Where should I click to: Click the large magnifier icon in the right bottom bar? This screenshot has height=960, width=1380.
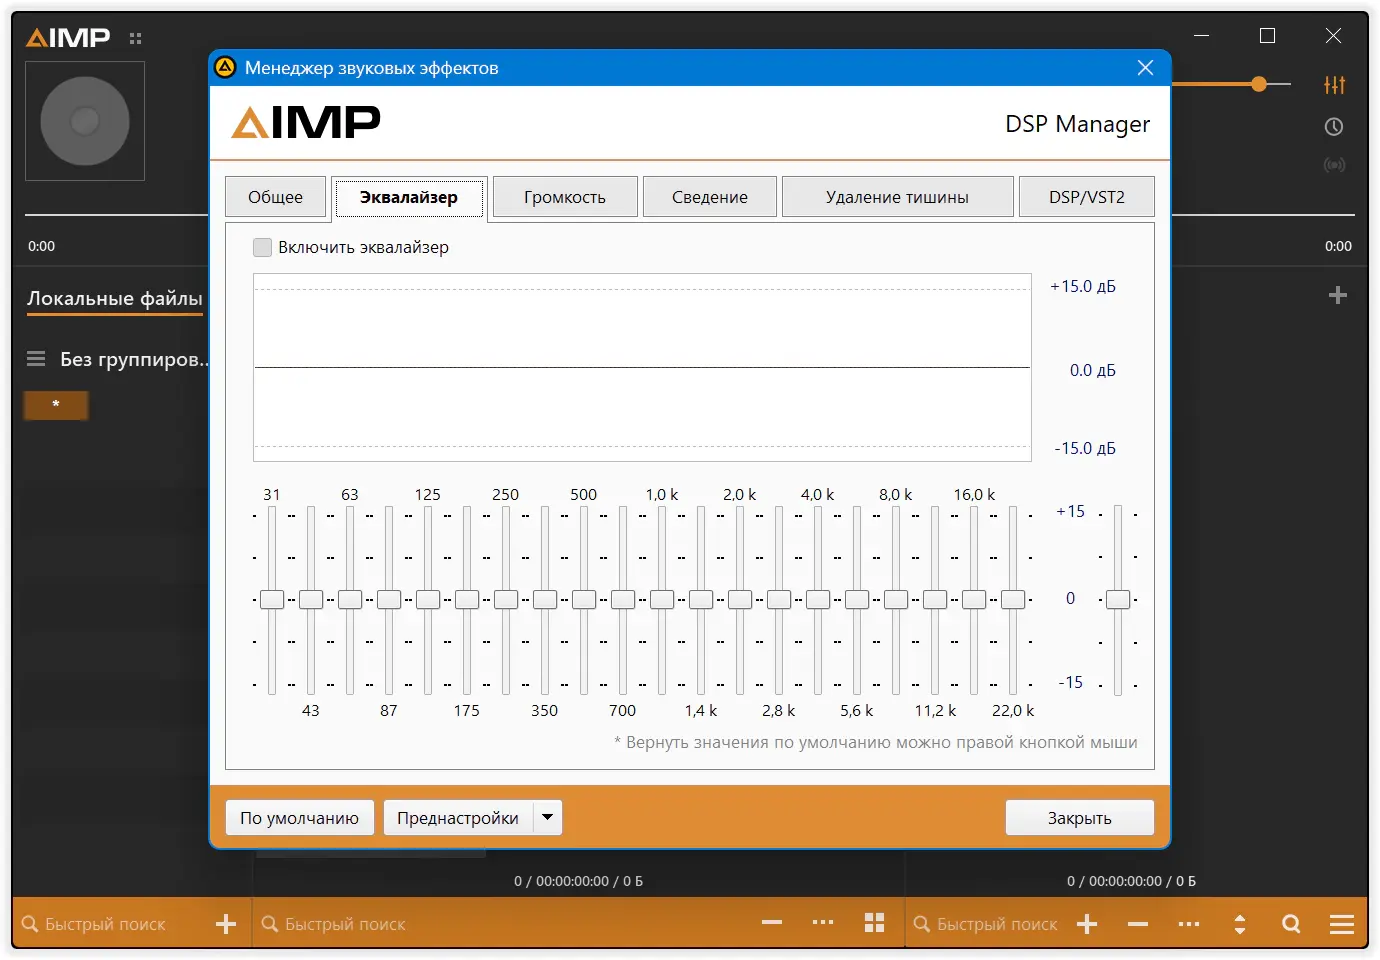1291,924
